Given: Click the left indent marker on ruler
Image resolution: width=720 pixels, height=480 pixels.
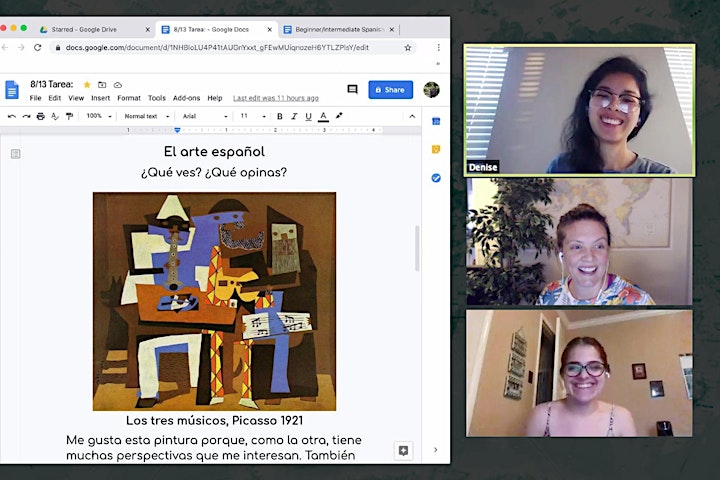Looking at the screenshot, I should 177,130.
